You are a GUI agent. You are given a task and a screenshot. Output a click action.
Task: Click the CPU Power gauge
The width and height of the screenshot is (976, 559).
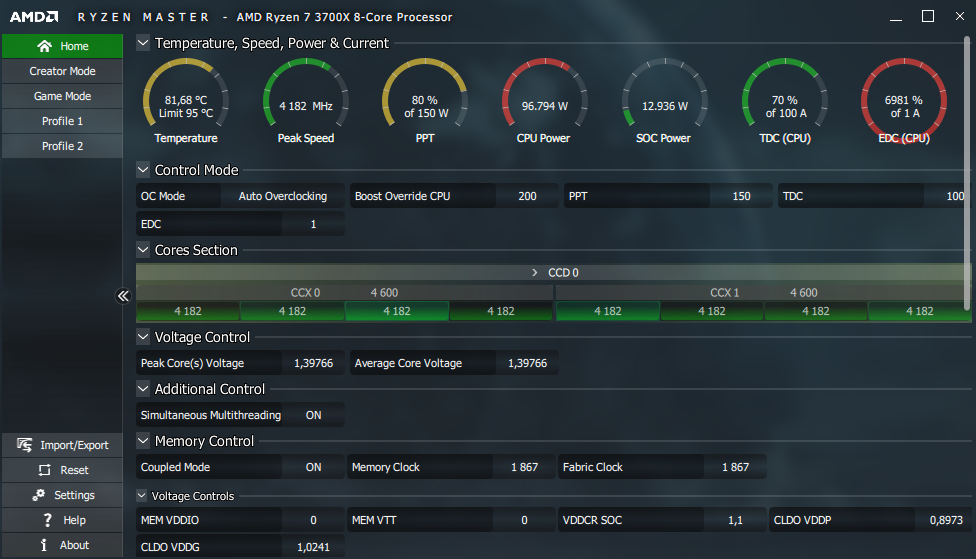545,93
